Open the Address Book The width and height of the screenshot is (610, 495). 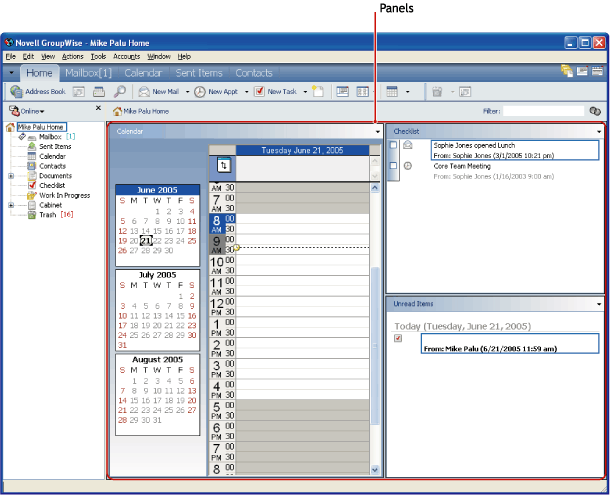pos(38,92)
